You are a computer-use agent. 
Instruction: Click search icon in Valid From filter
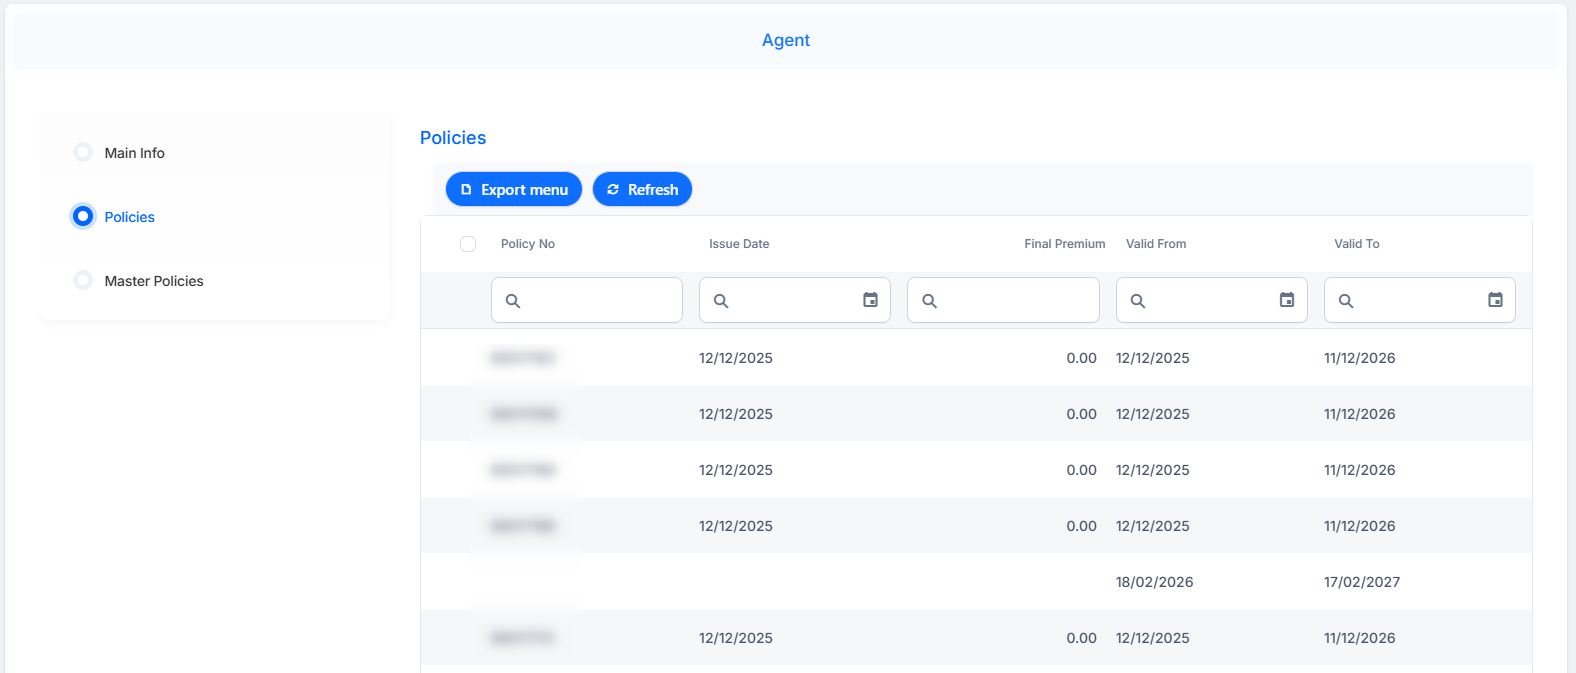(x=1138, y=301)
